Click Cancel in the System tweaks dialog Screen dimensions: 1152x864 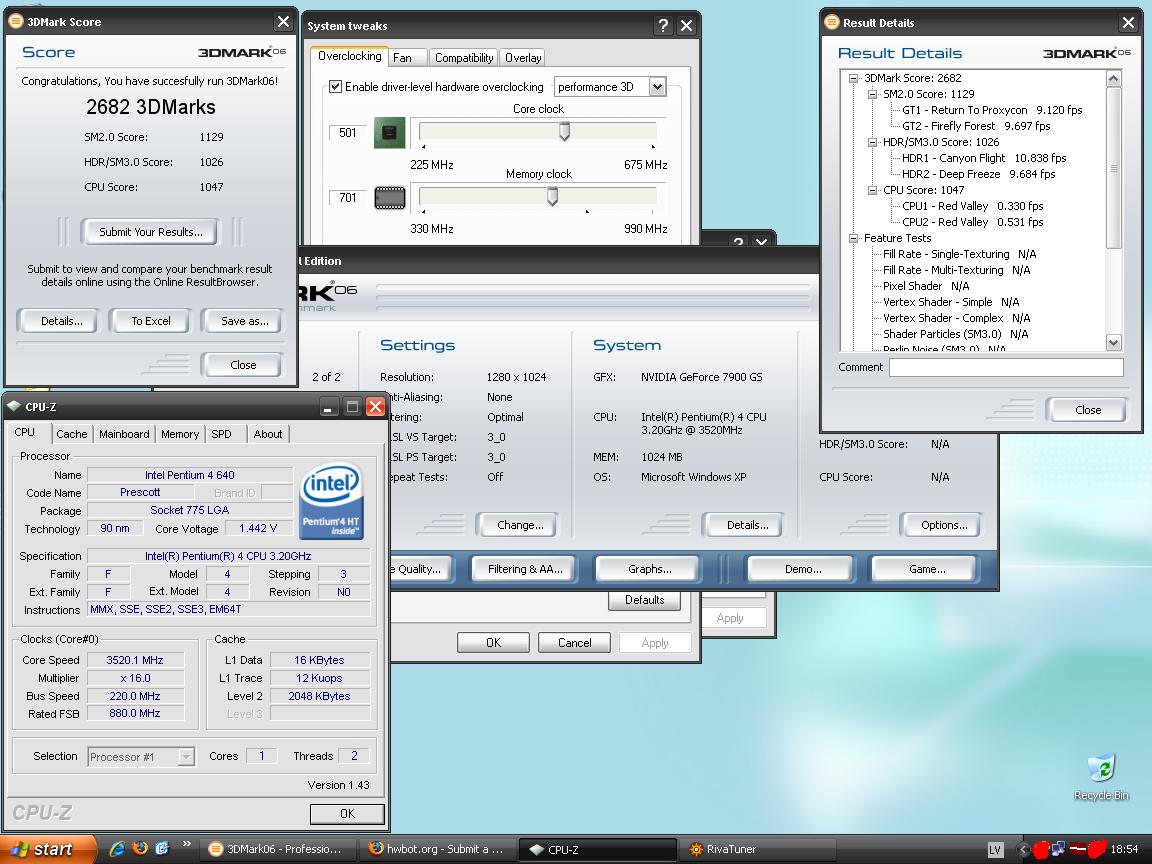[x=575, y=643]
